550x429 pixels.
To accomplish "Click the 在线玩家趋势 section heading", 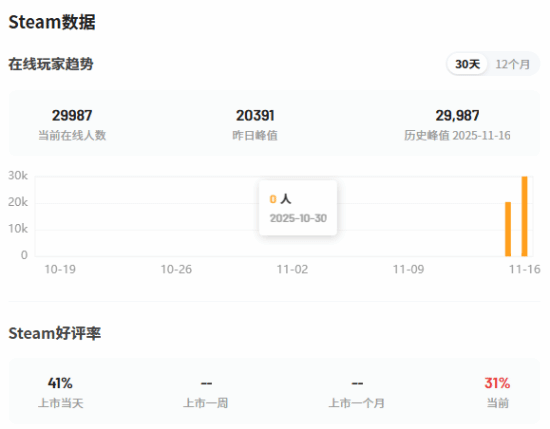I will coord(51,64).
